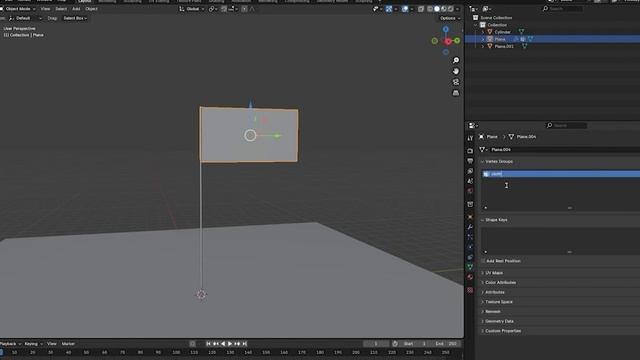
Task: Jump to the timeline end frame
Action: pos(244,344)
